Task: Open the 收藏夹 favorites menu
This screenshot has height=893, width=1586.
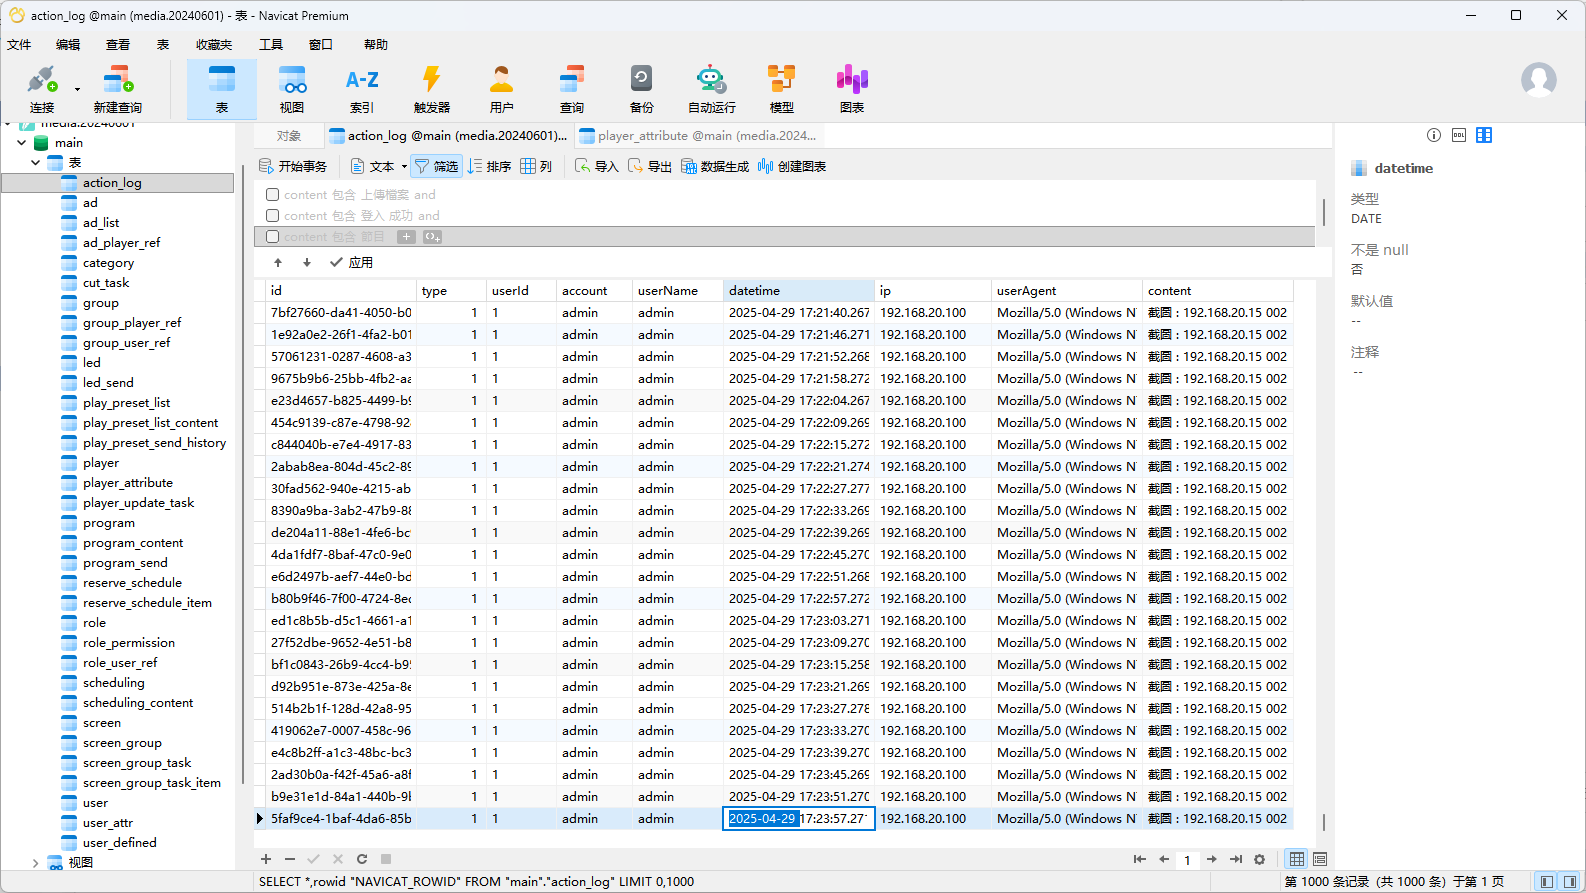Action: pos(214,44)
